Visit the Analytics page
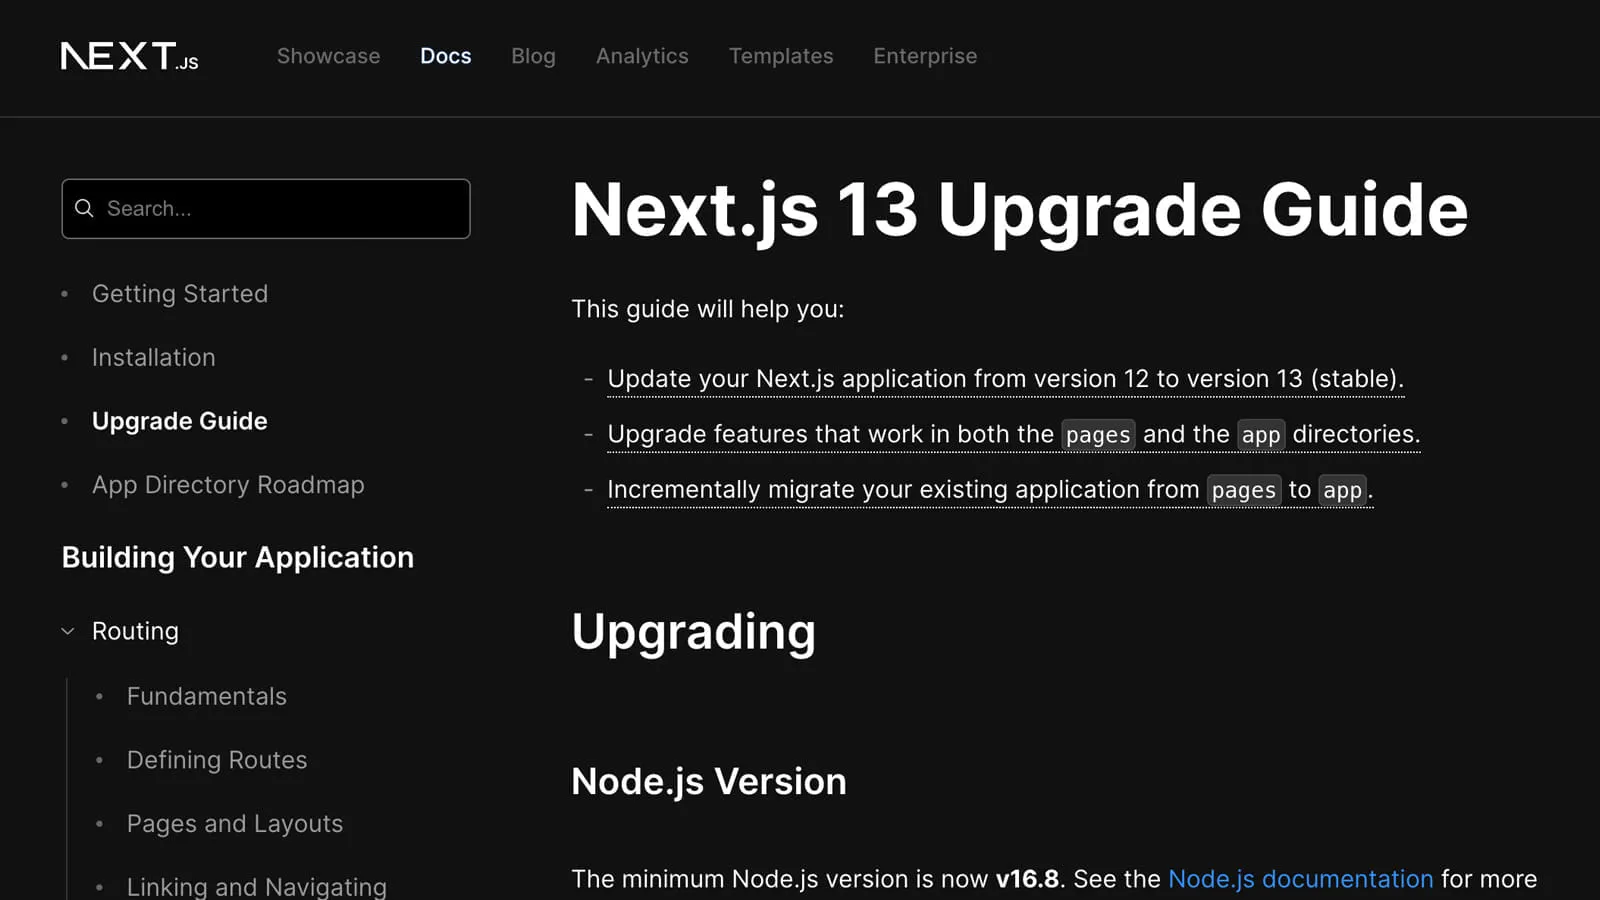This screenshot has width=1600, height=900. pyautogui.click(x=642, y=56)
